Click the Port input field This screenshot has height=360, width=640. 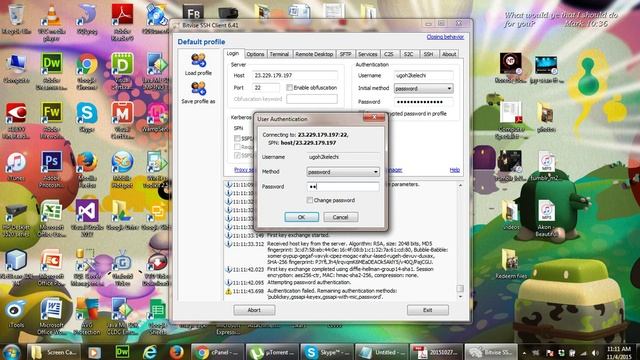[x=266, y=87]
